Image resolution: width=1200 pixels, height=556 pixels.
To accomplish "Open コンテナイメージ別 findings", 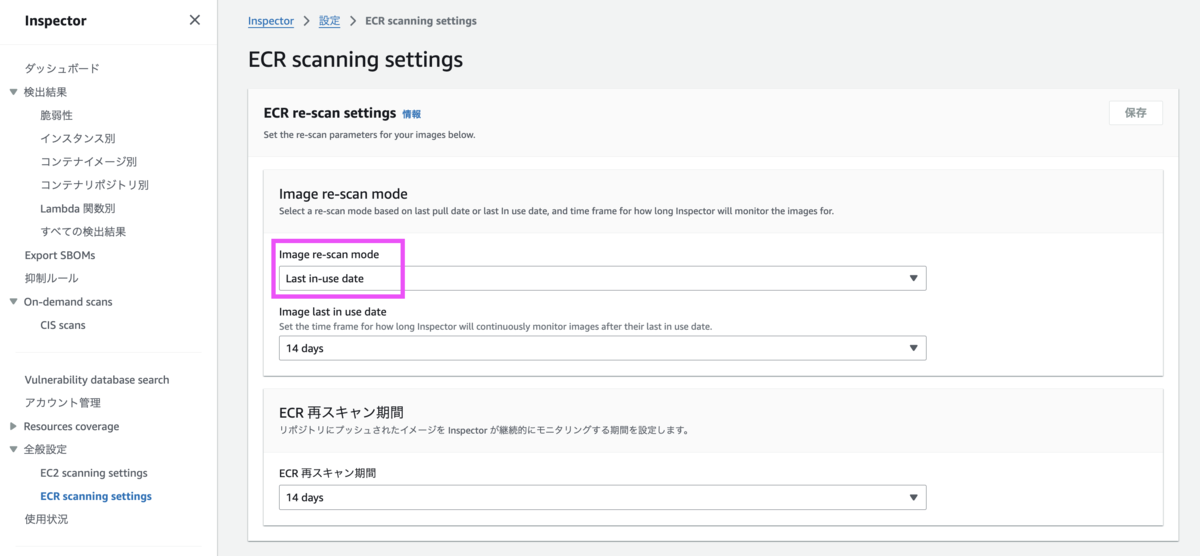I will tap(88, 161).
